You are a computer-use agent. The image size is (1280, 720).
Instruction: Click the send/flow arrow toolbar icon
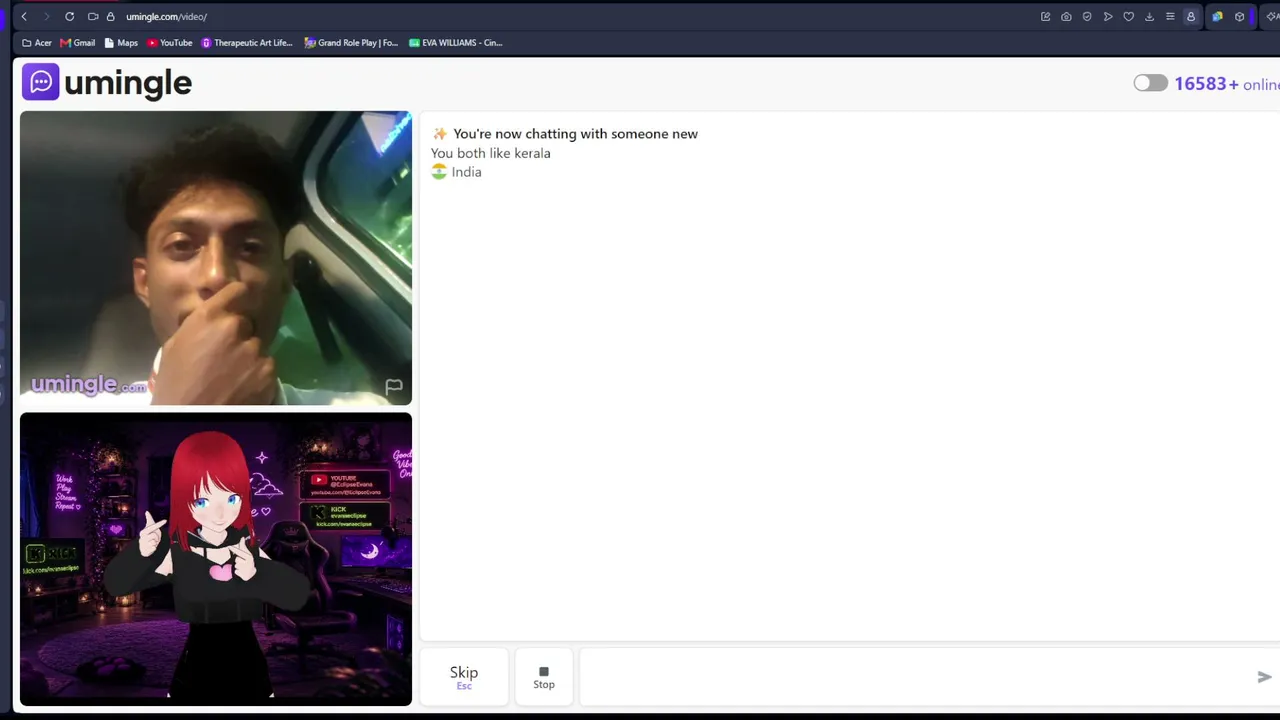[x=1108, y=16]
